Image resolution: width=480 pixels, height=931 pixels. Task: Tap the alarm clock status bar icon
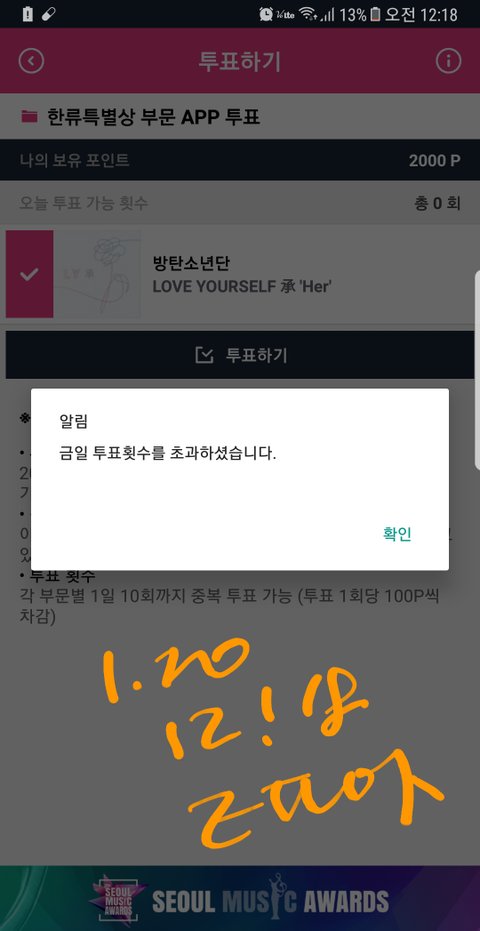pos(266,14)
